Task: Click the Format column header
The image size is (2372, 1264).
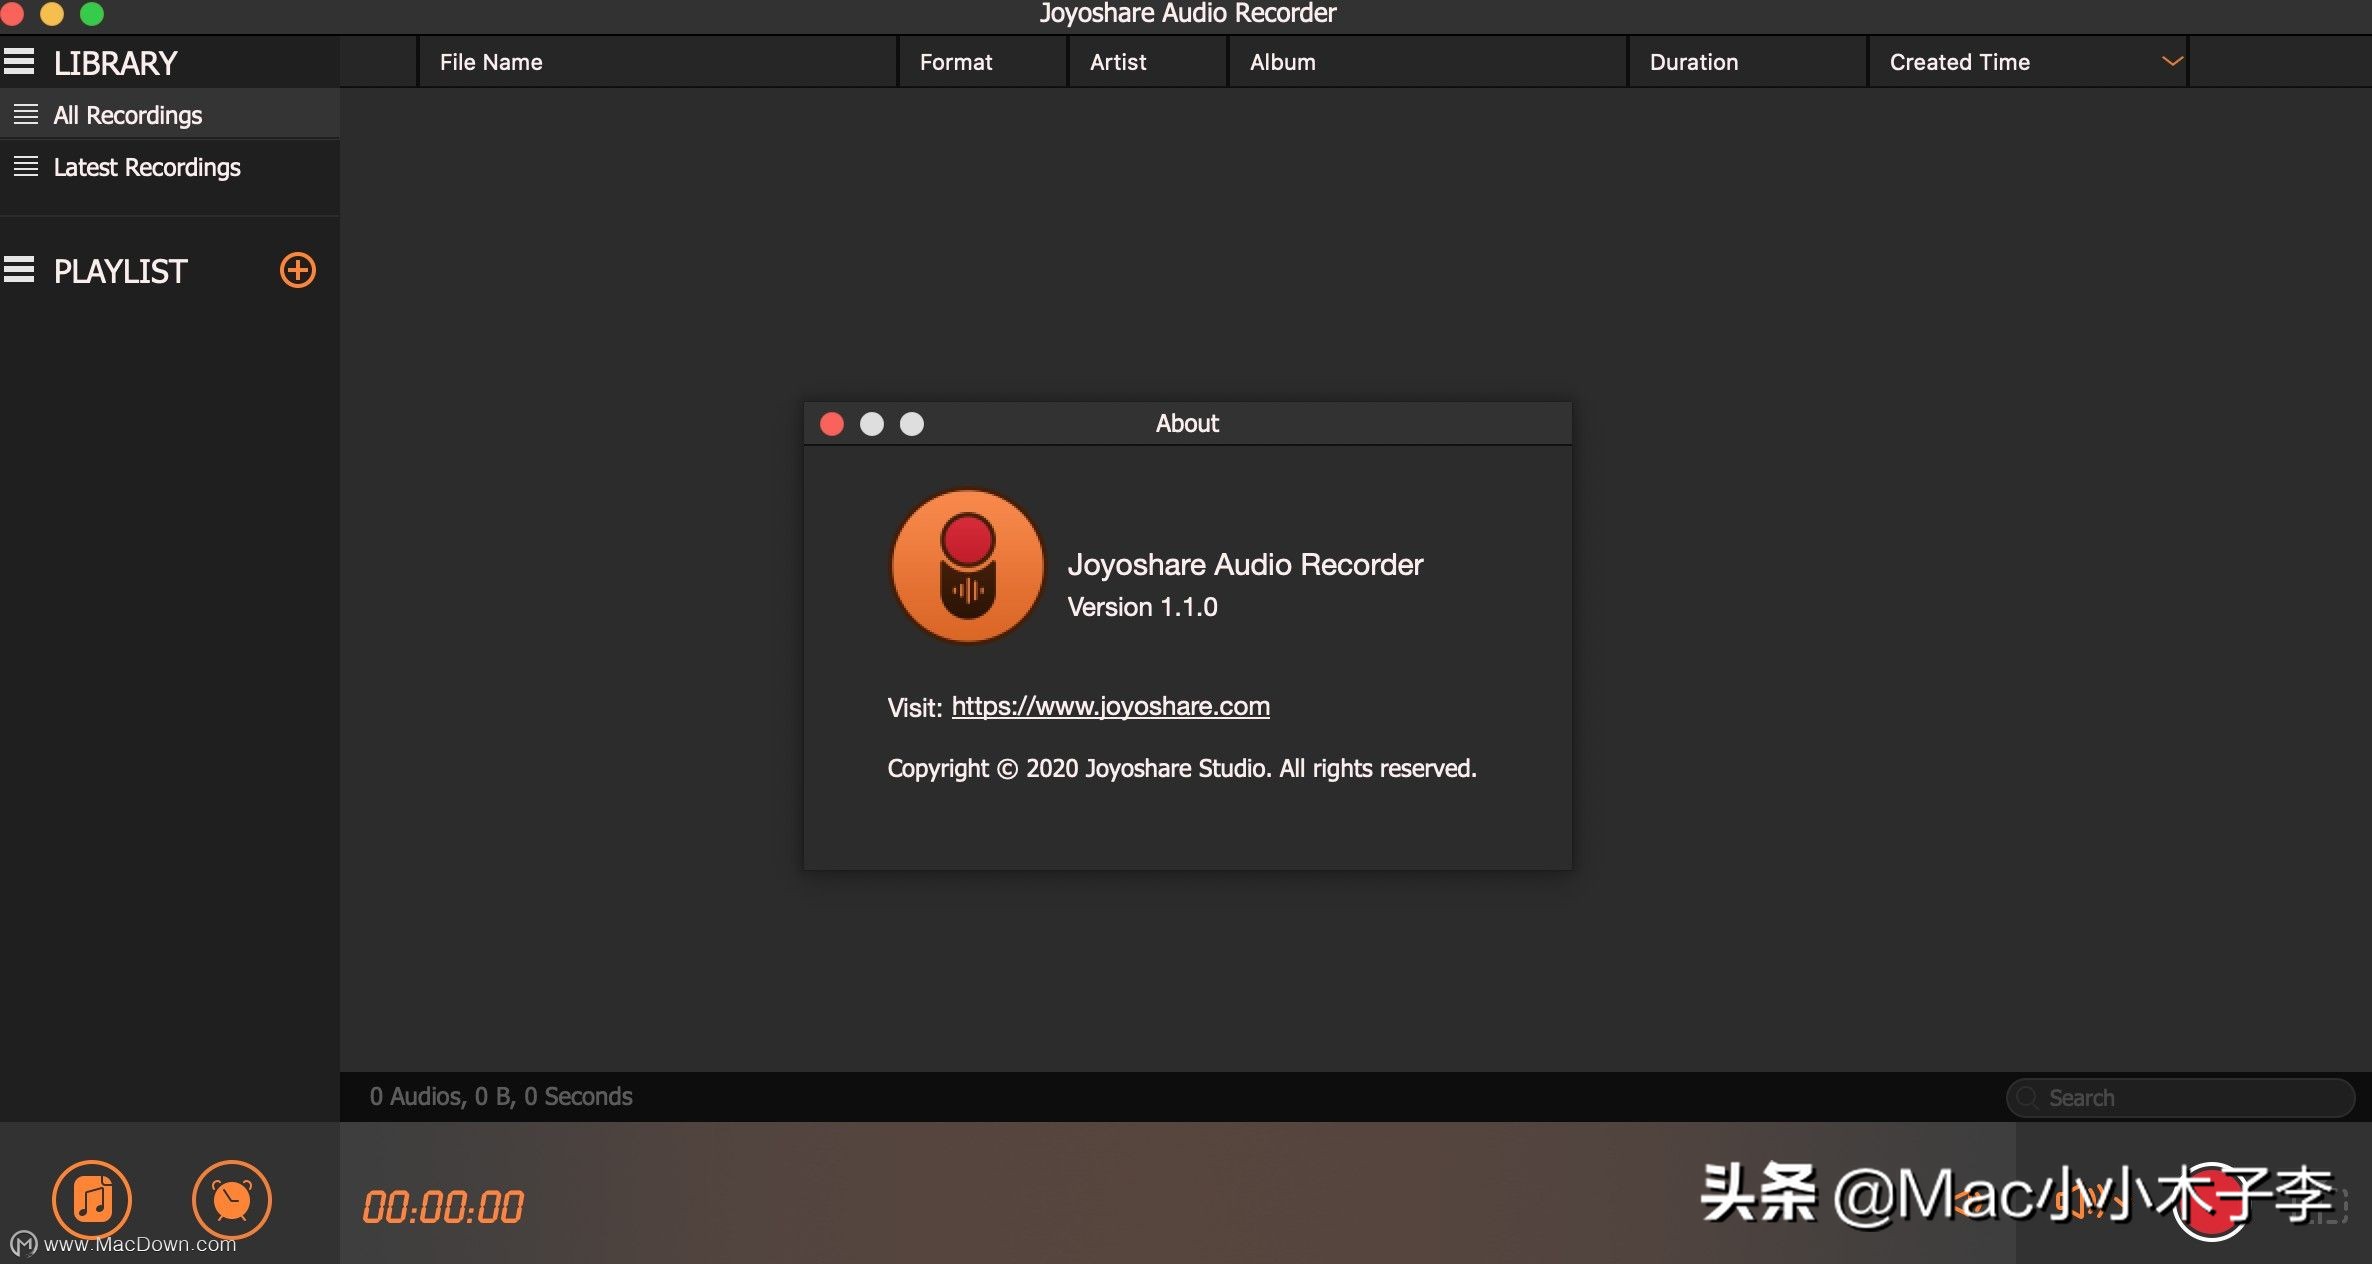Action: pos(955,62)
